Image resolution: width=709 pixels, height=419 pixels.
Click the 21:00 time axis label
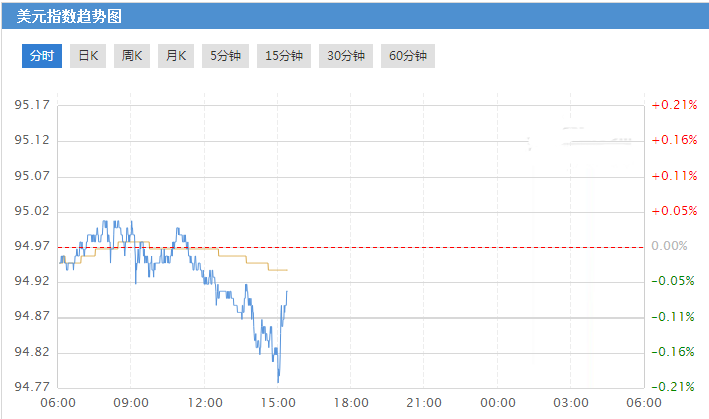424,403
